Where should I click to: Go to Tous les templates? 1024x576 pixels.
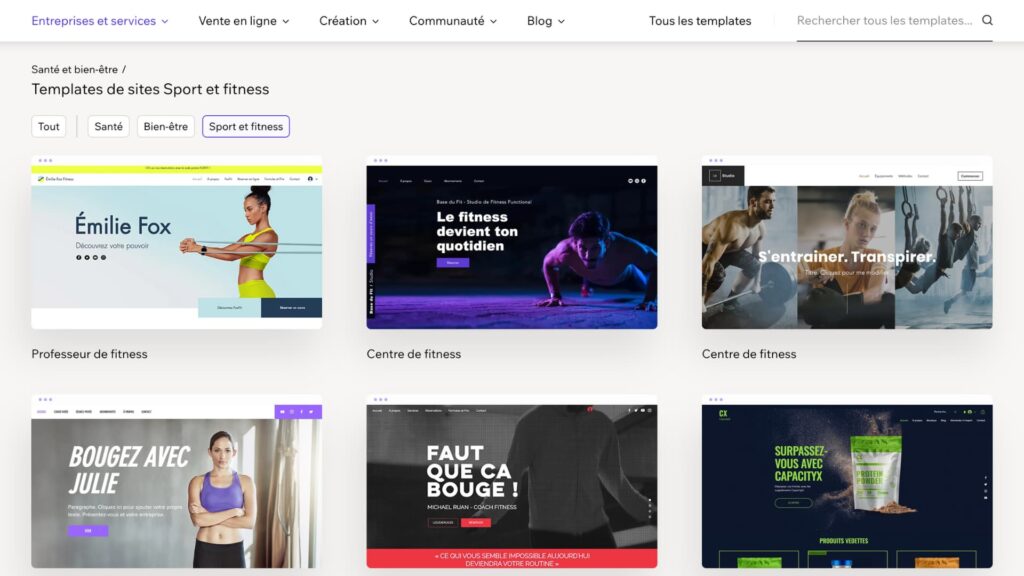[699, 21]
